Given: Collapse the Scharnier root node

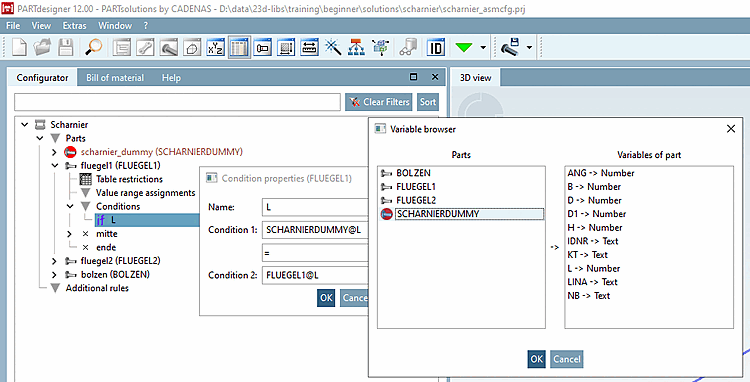Looking at the screenshot, I should click(x=25, y=125).
